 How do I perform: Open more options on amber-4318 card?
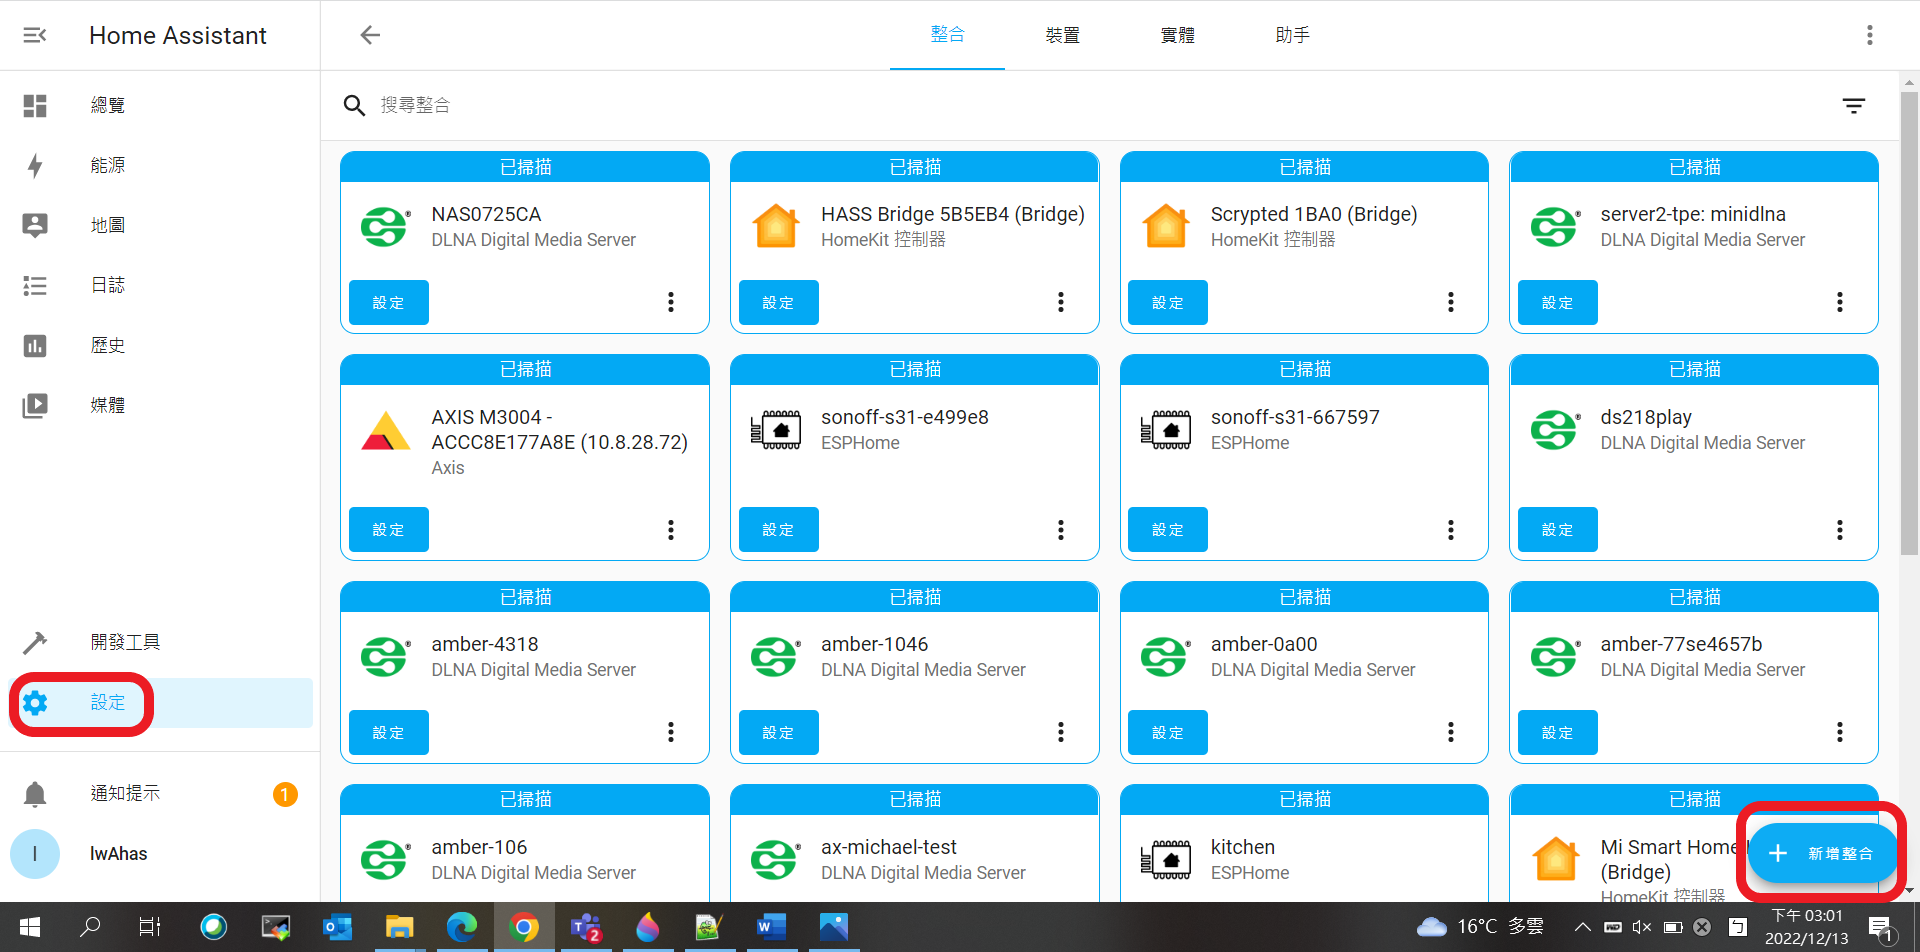tap(671, 732)
